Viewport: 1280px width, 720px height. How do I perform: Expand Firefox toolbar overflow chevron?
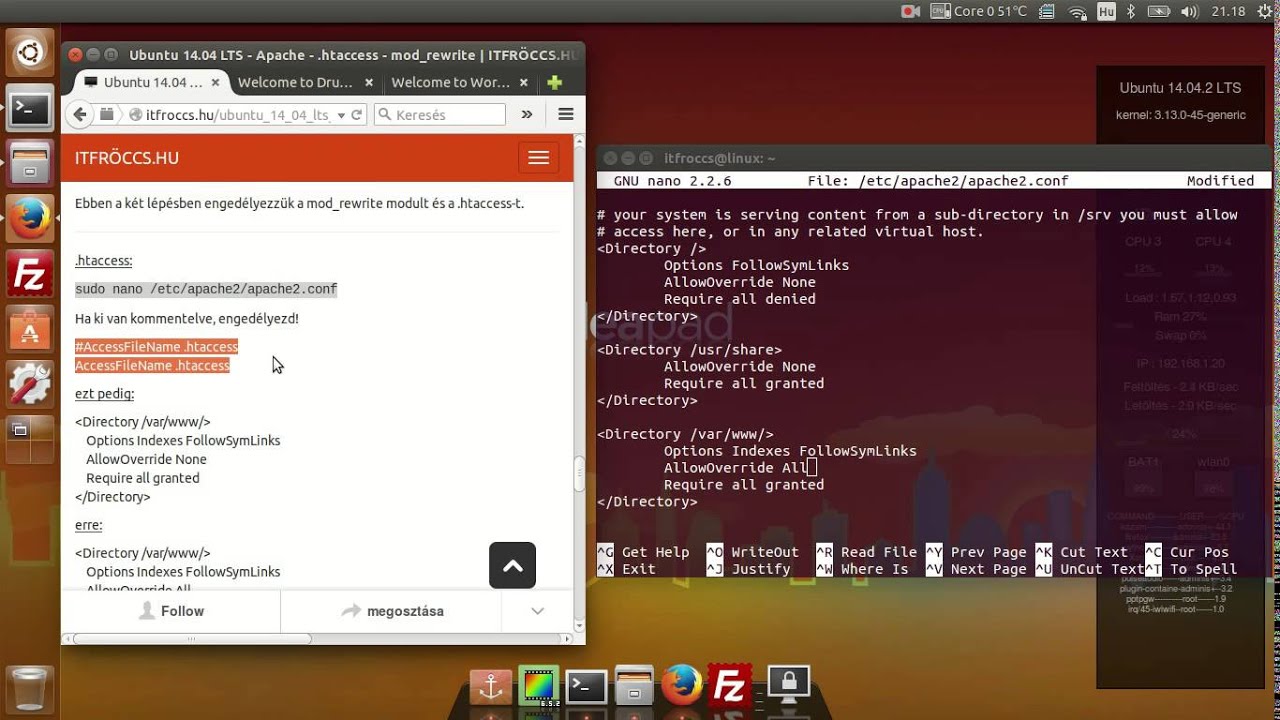coord(527,114)
